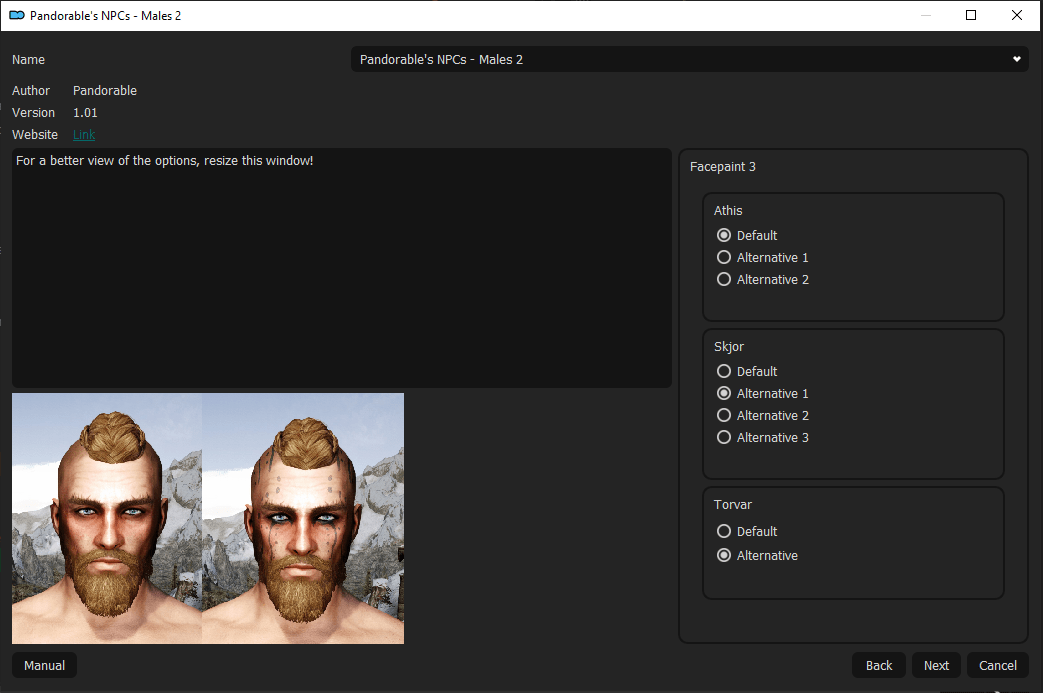Close the installer window

tap(1016, 15)
